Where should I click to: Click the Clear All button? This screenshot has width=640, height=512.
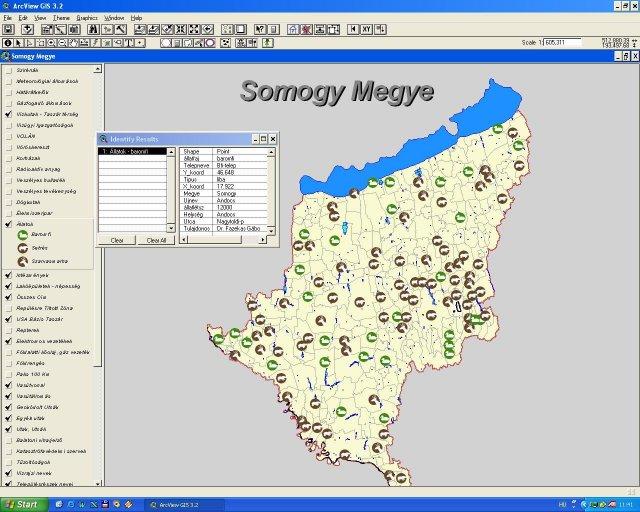pyautogui.click(x=157, y=240)
